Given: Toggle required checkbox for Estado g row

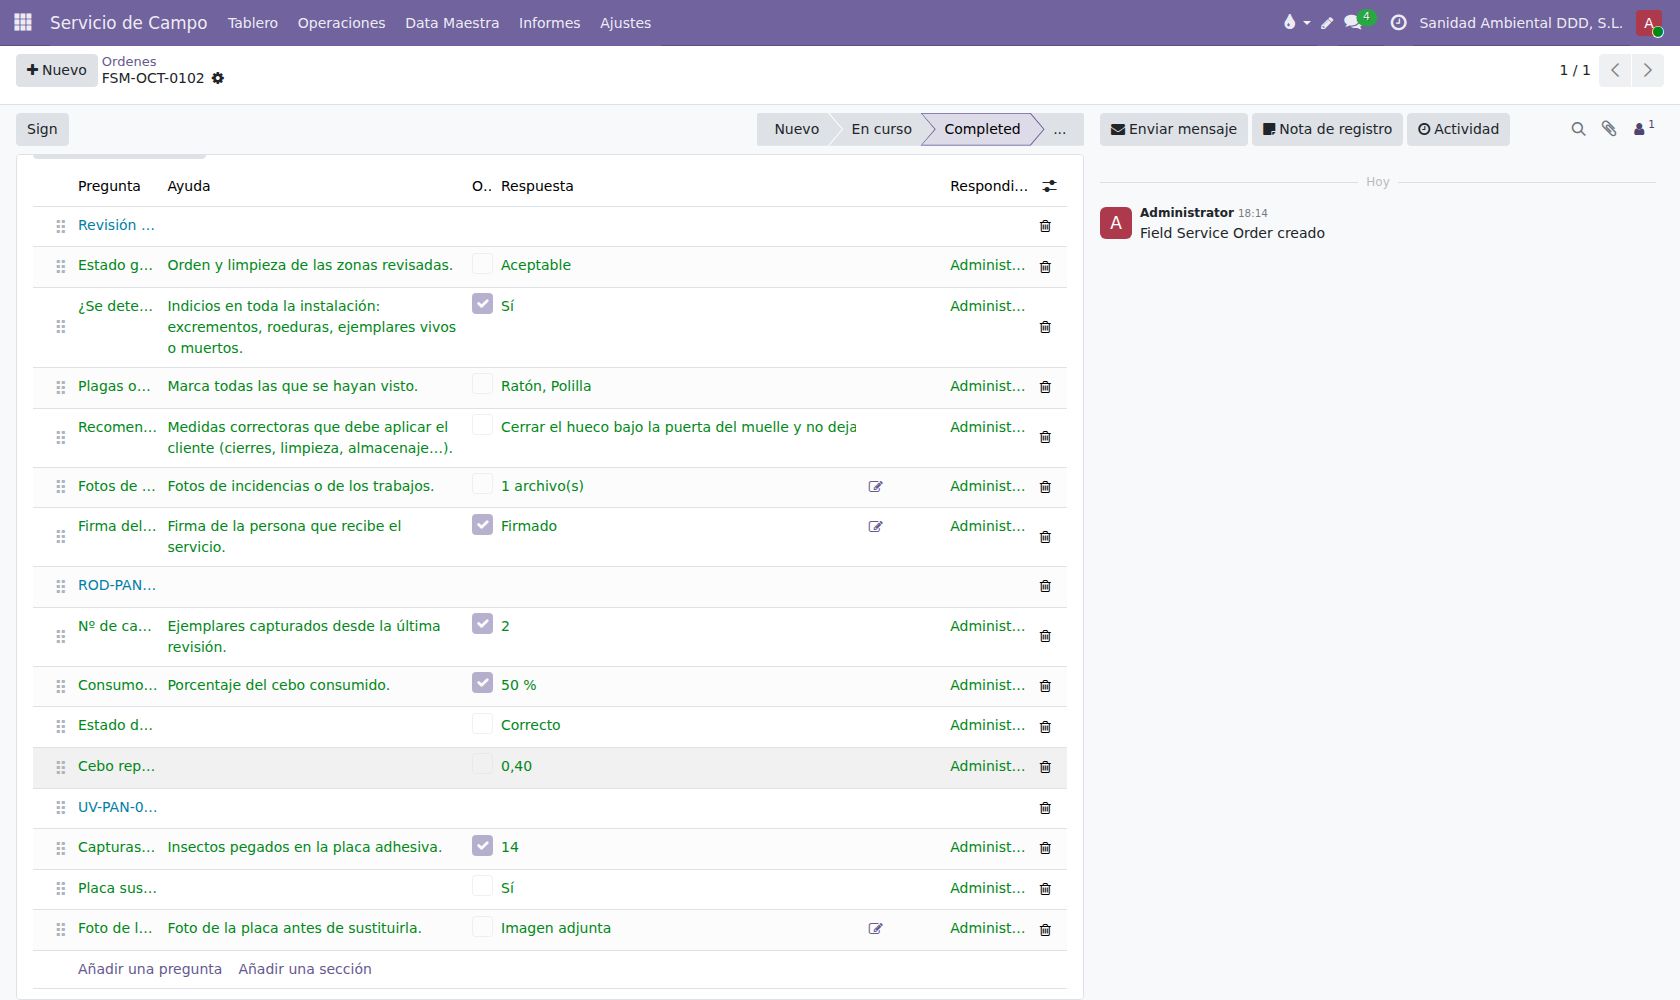Looking at the screenshot, I should 482,264.
